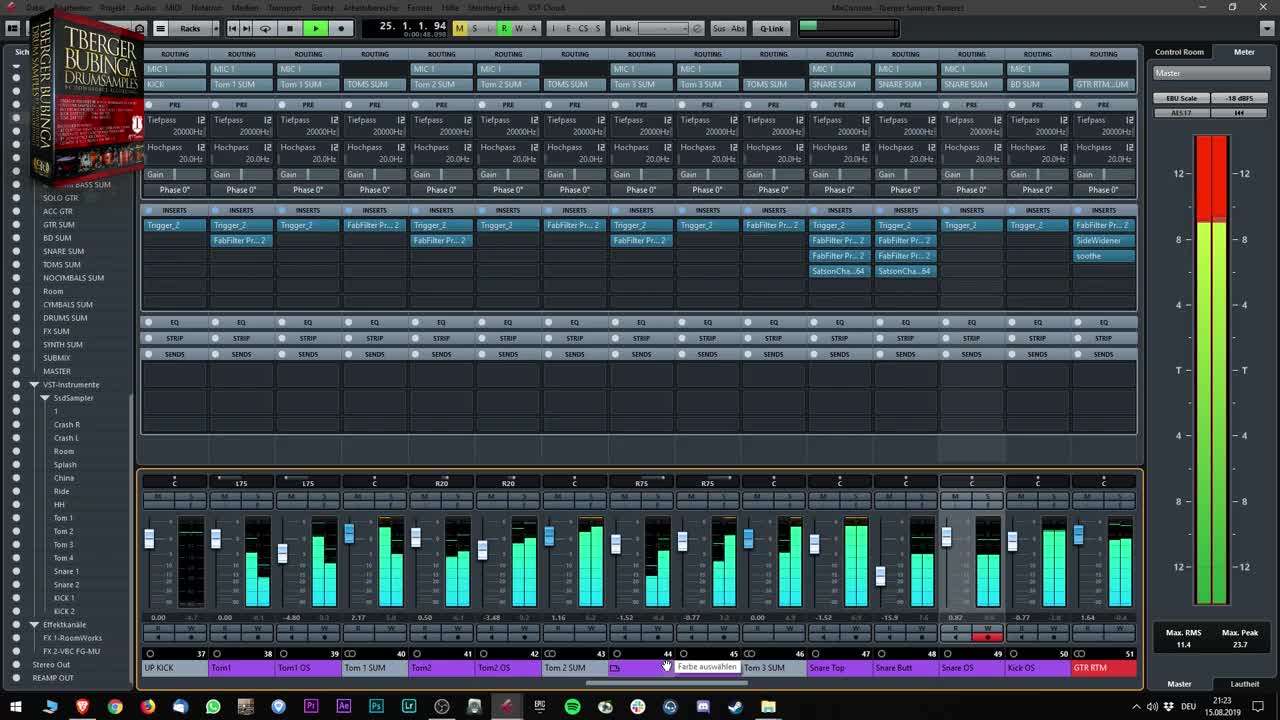
Task: Toggle visibility dot for SOLO GTR channel
Action: [16, 198]
